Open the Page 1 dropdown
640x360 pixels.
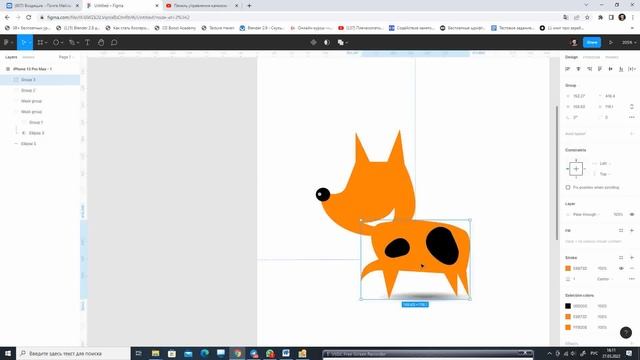66,57
